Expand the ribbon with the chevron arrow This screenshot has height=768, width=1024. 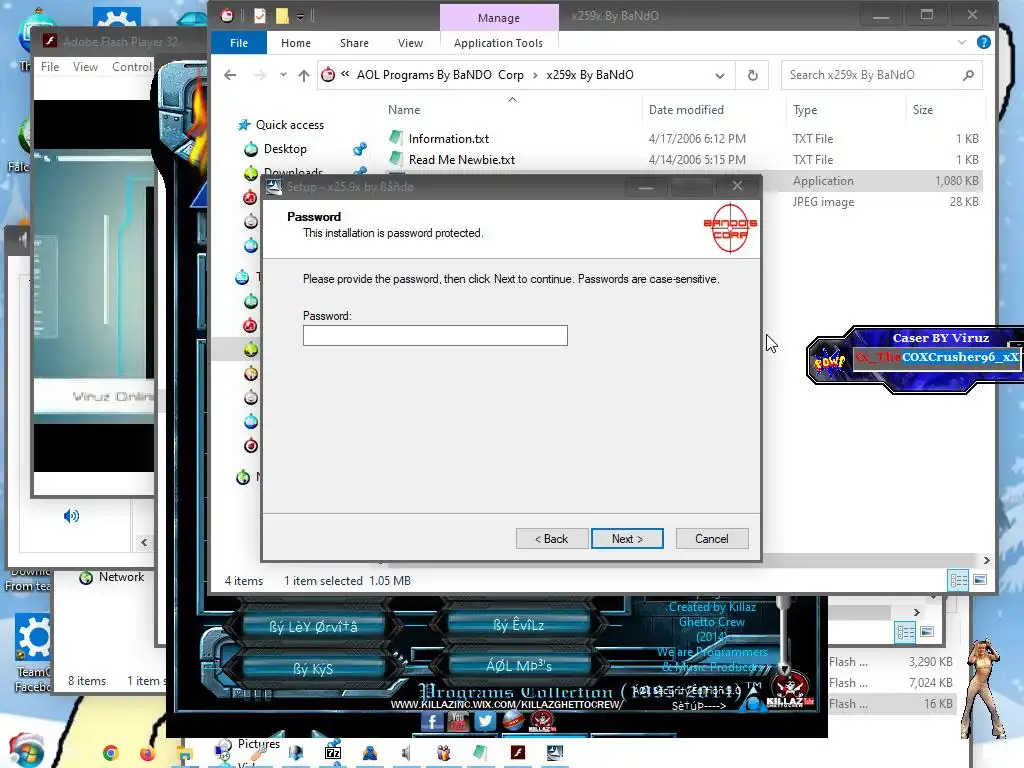[961, 42]
